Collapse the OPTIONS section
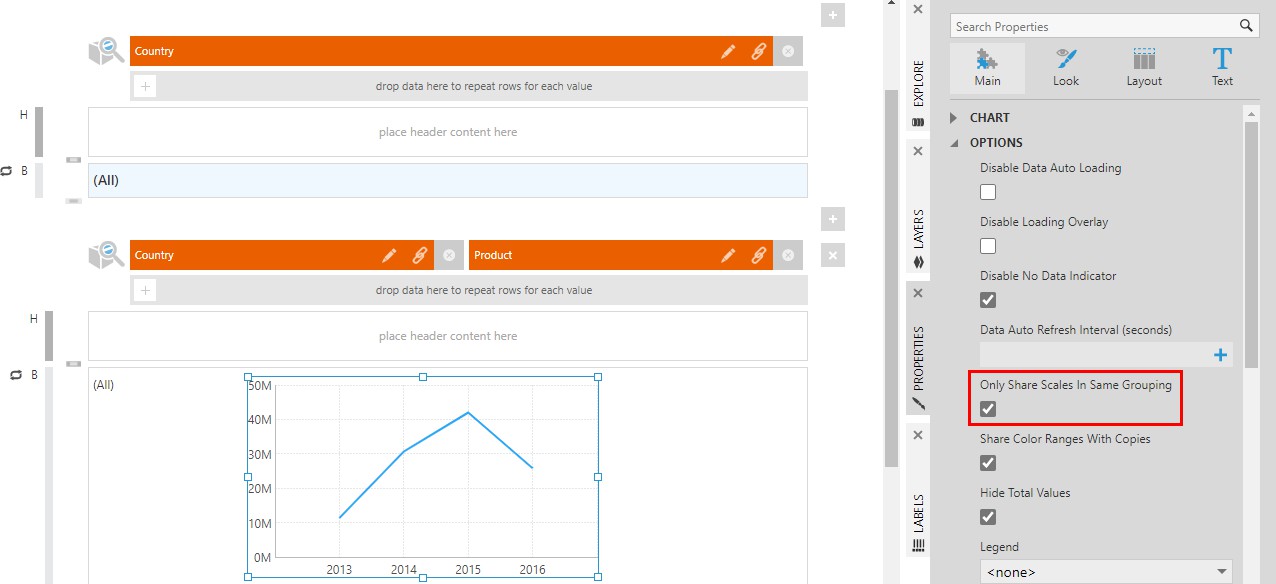Viewport: 1276px width, 584px height. point(957,143)
